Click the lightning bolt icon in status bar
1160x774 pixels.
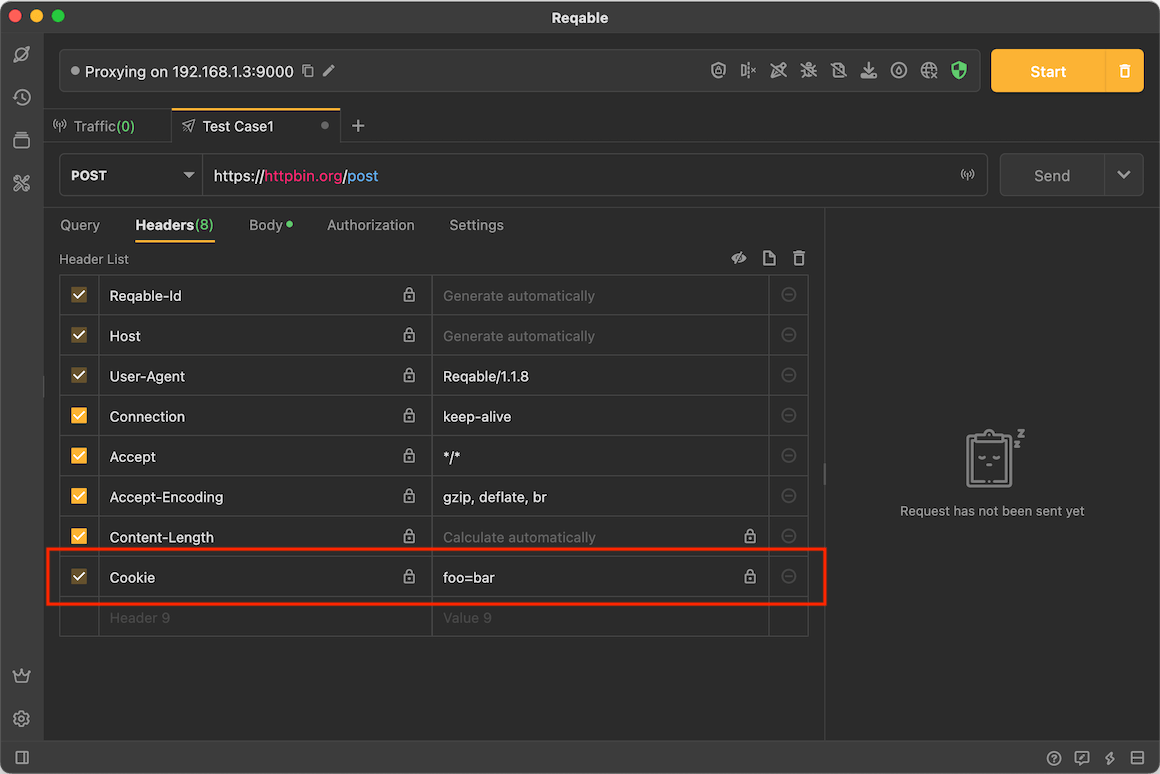1110,758
